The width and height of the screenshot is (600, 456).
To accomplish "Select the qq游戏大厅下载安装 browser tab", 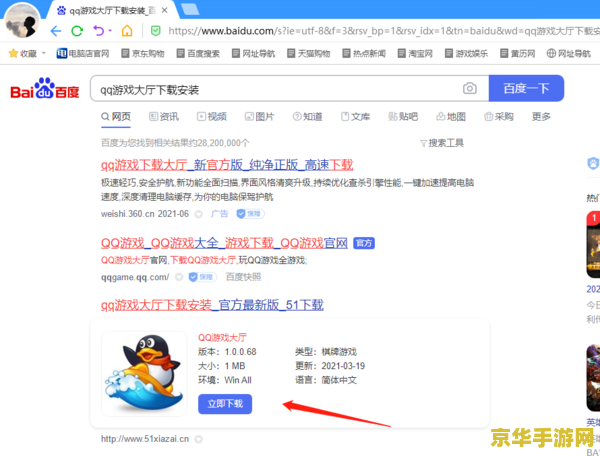I will point(112,10).
